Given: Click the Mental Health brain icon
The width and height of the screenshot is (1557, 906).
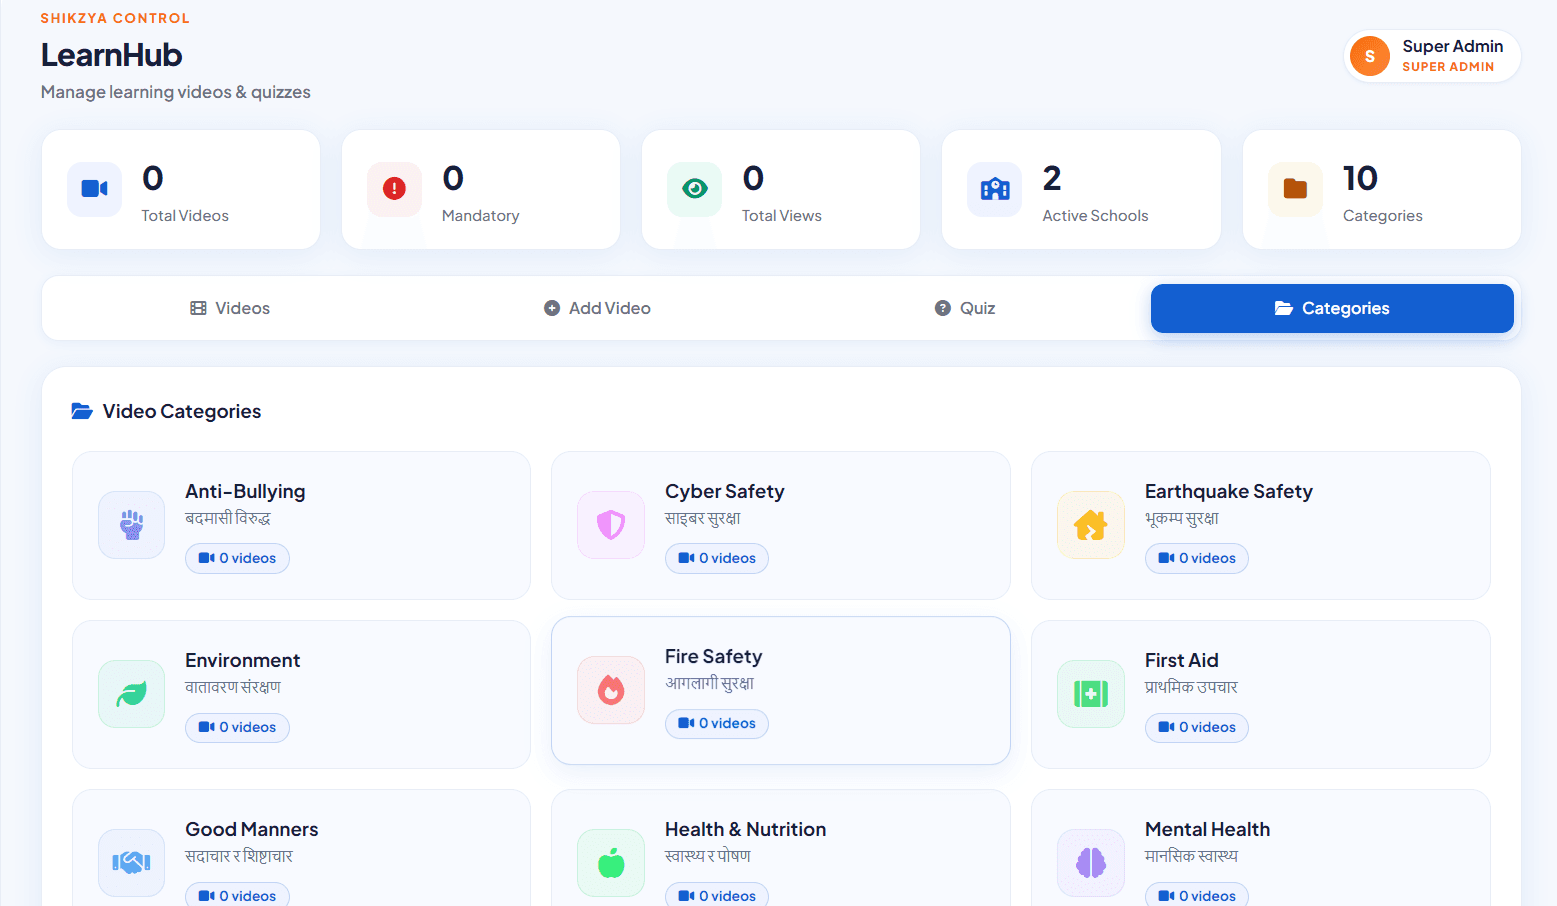Looking at the screenshot, I should [x=1091, y=862].
